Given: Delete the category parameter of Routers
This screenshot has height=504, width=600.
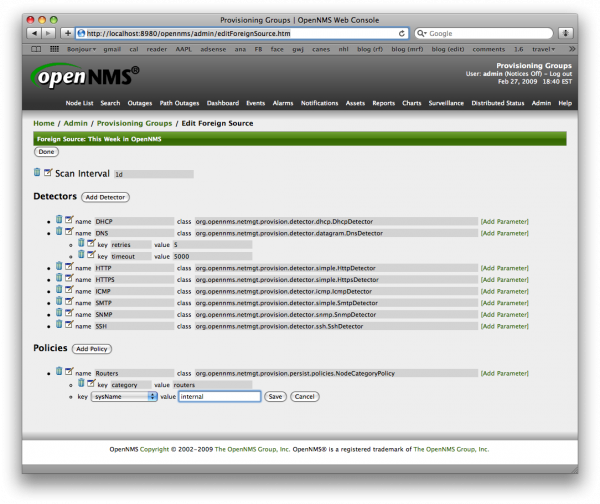Looking at the screenshot, I should tap(81, 383).
